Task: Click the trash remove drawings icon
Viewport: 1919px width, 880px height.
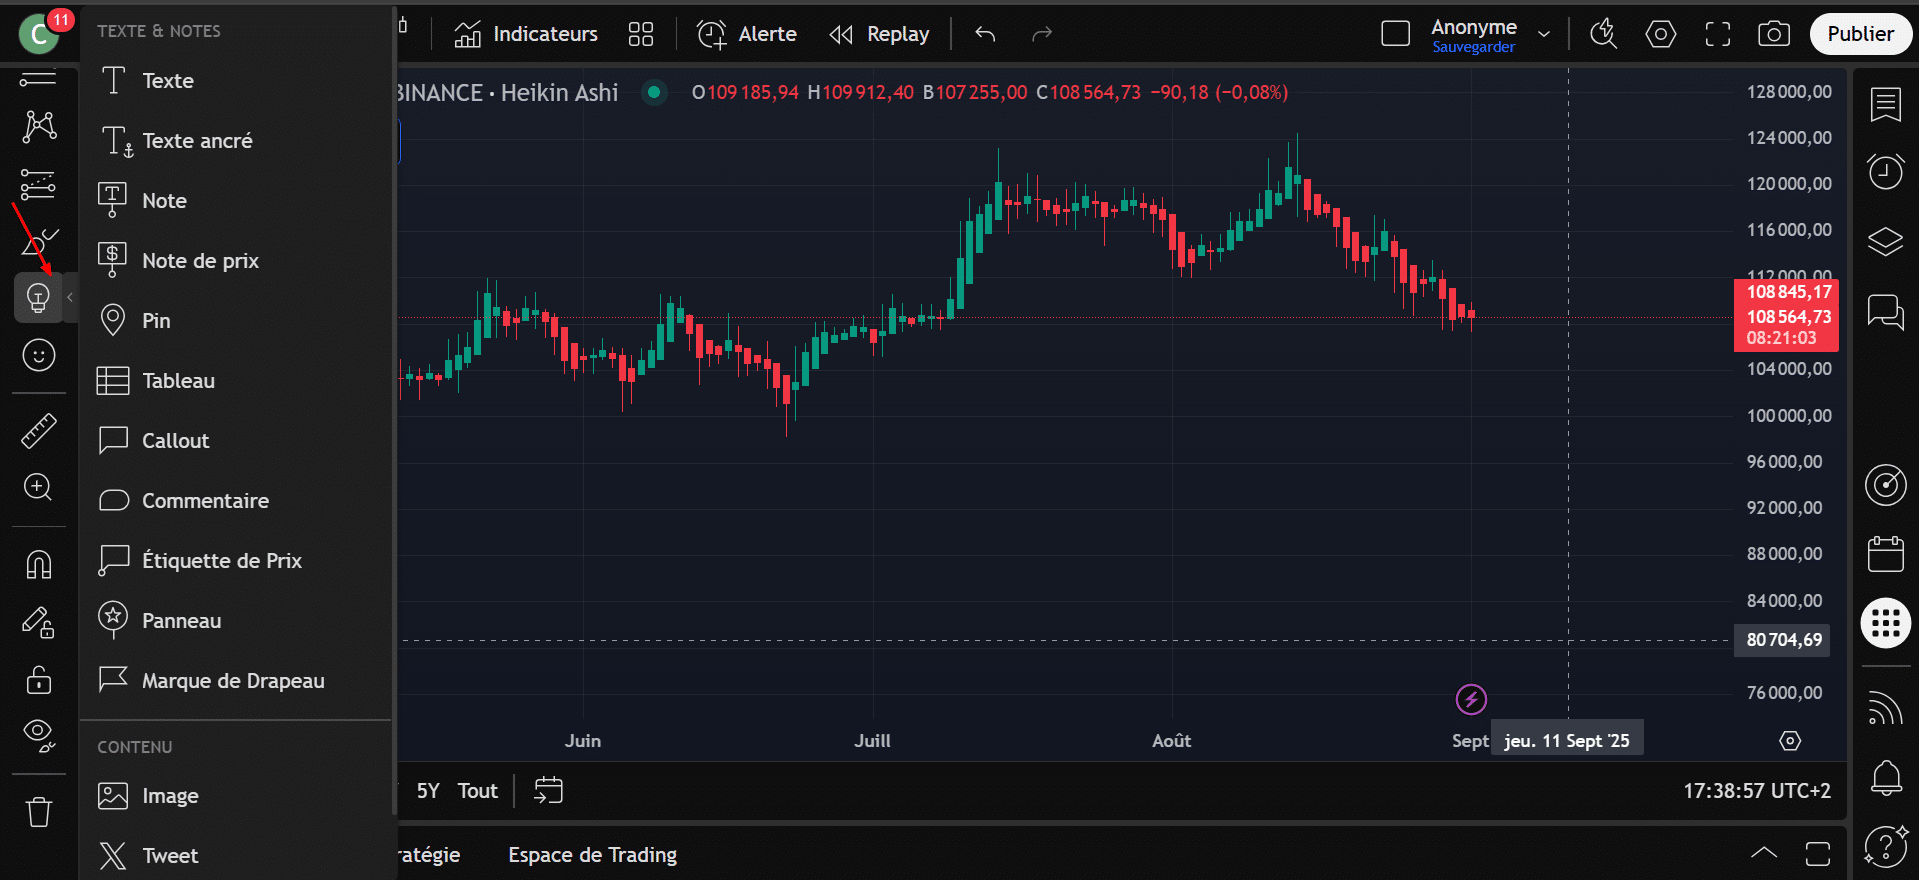Action: pos(39,811)
